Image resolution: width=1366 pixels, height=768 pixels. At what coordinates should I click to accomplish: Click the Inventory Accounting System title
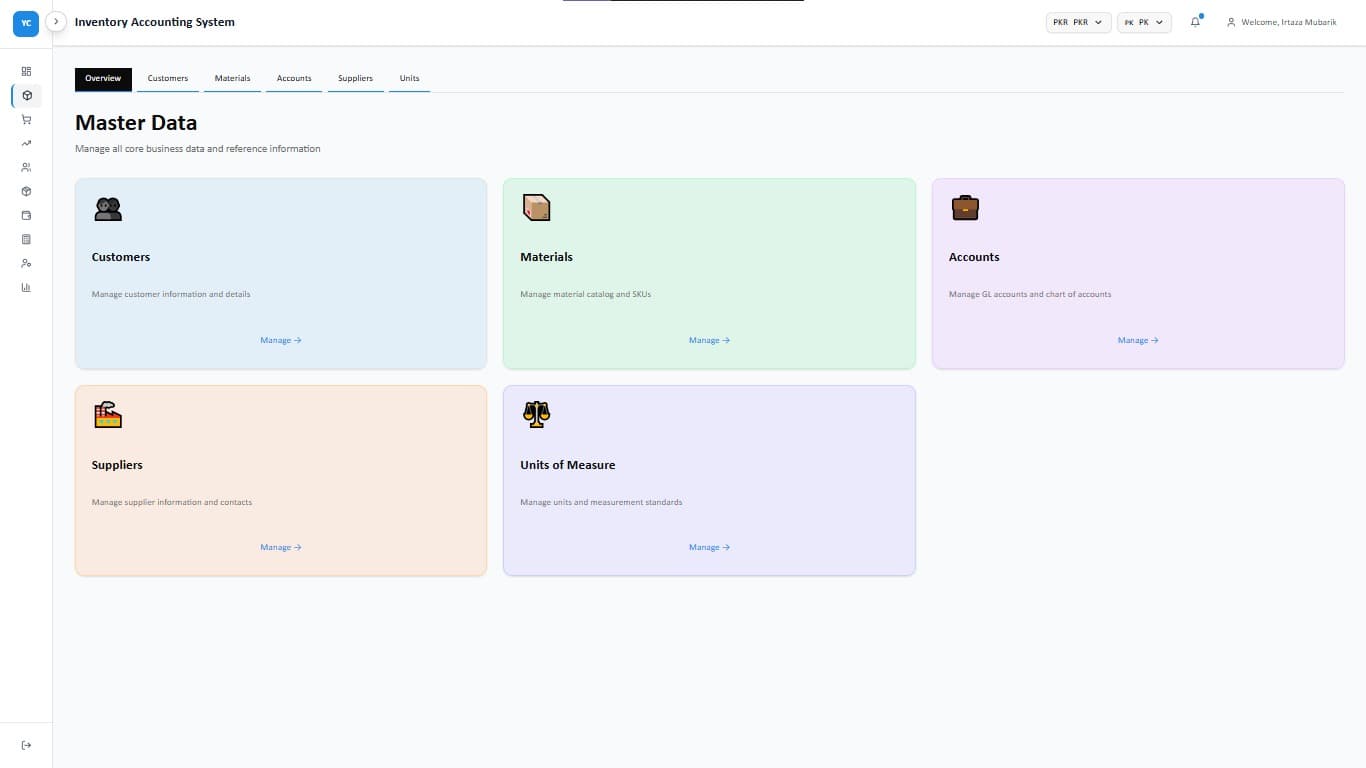click(155, 22)
